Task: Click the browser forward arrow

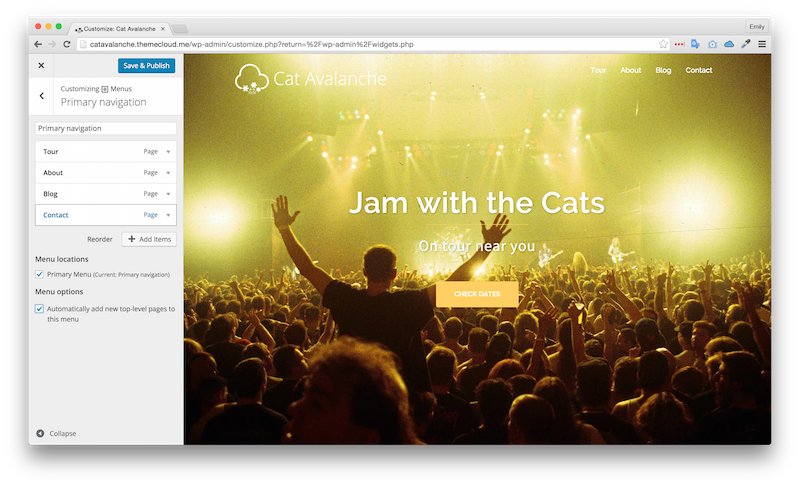Action: 52,44
